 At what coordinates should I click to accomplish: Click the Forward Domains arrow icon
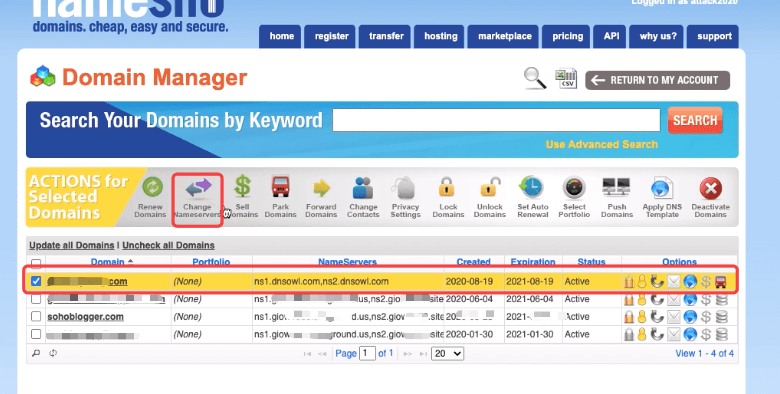point(321,189)
